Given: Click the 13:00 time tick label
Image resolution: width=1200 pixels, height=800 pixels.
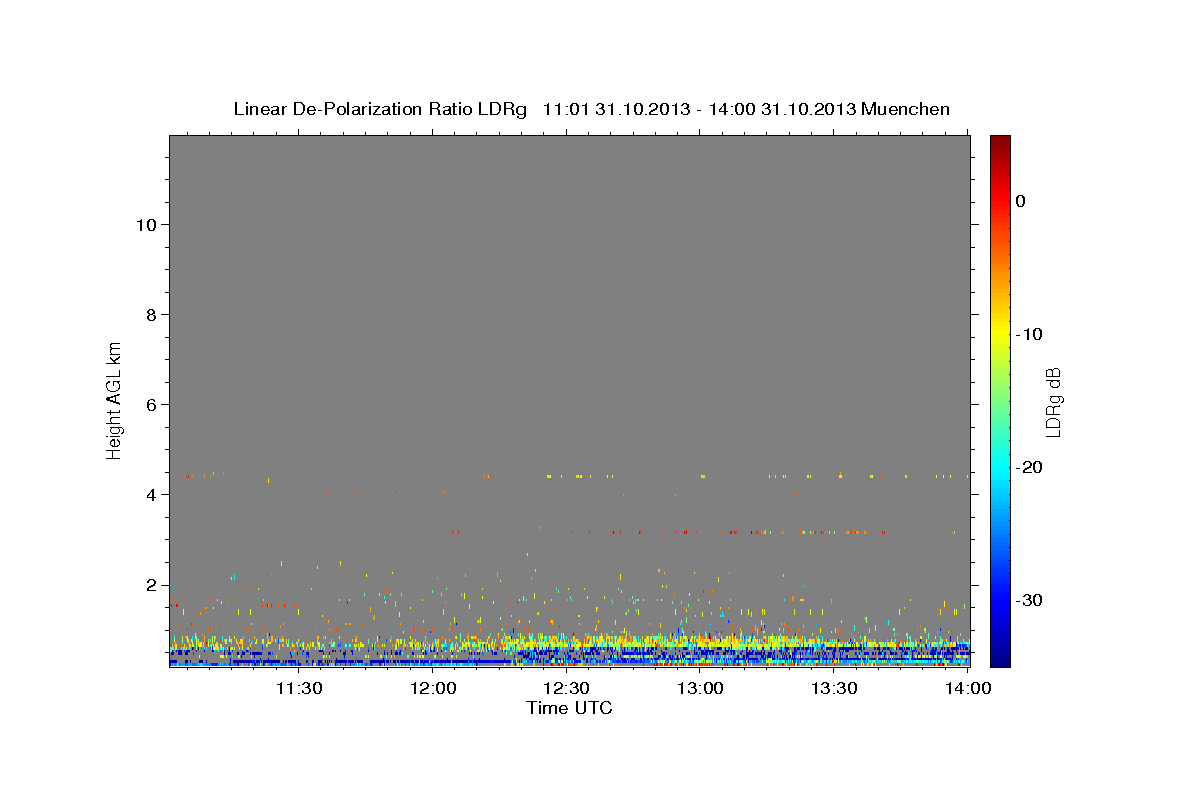Looking at the screenshot, I should coord(700,688).
